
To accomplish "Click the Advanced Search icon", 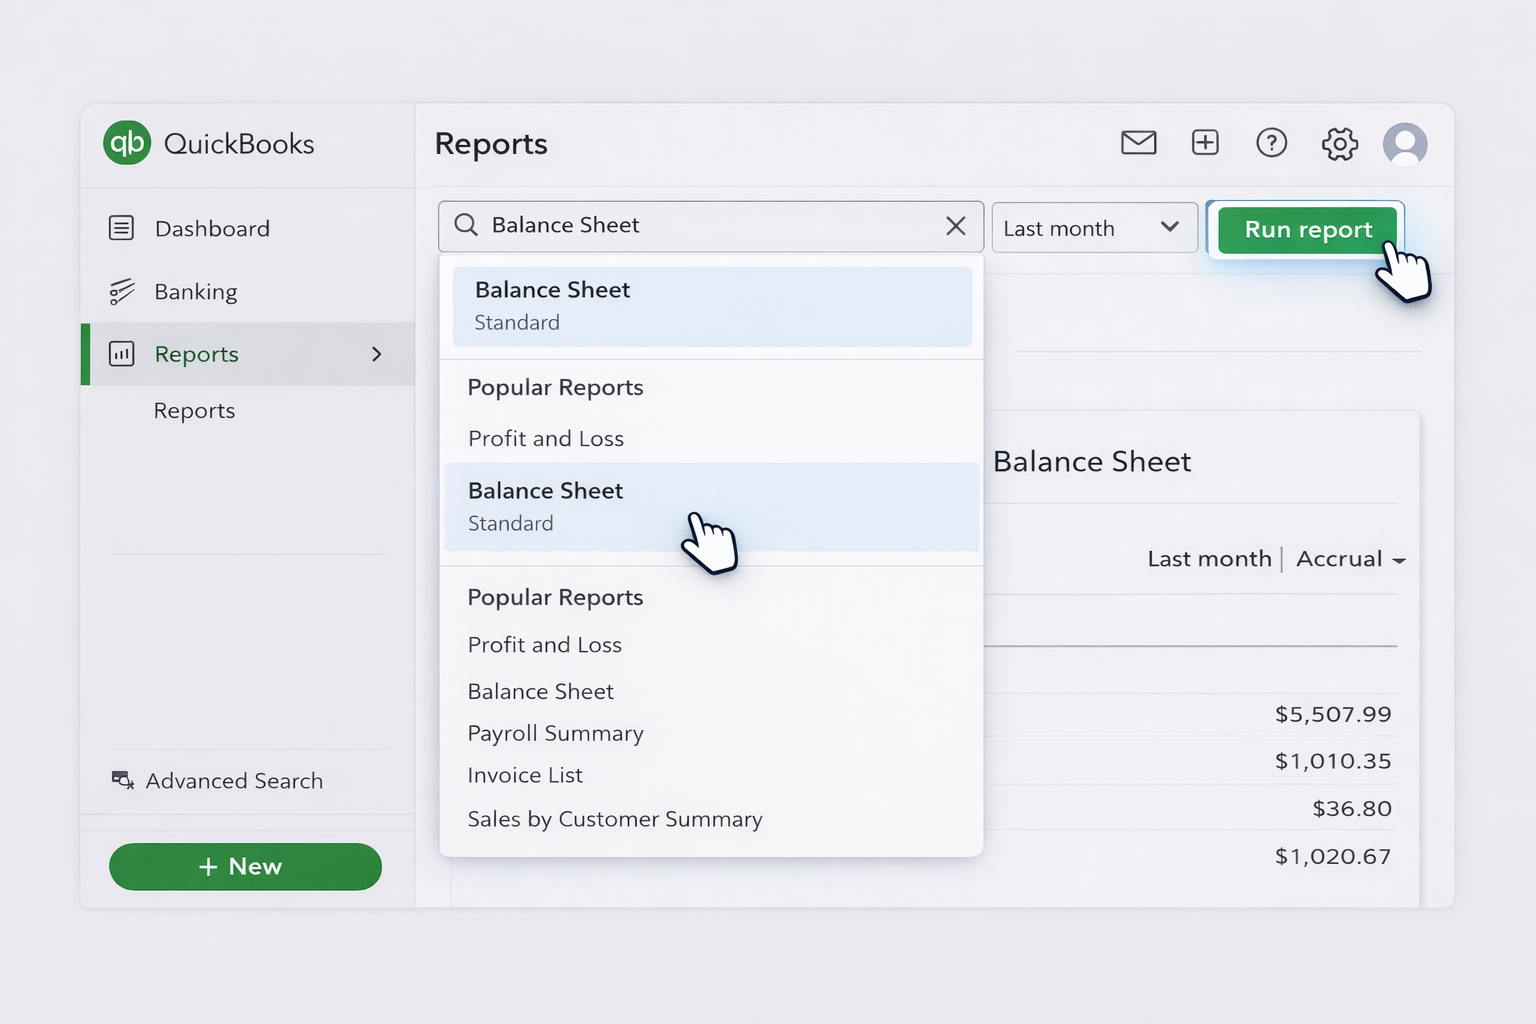I will click(x=122, y=780).
